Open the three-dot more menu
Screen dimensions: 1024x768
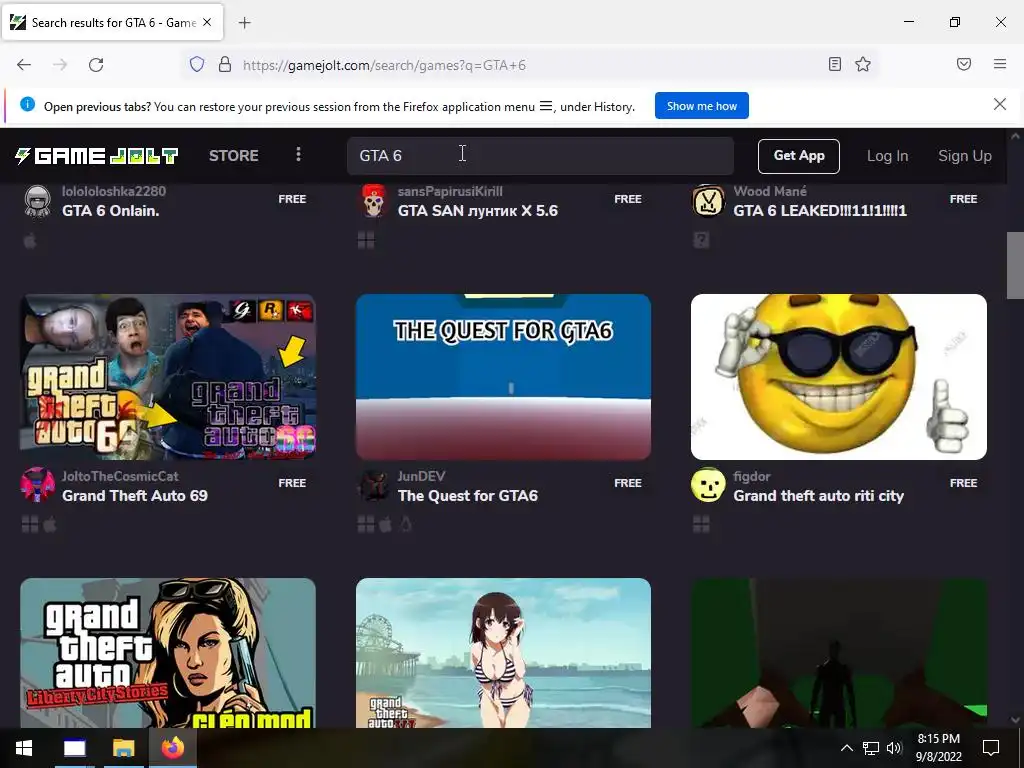click(298, 154)
